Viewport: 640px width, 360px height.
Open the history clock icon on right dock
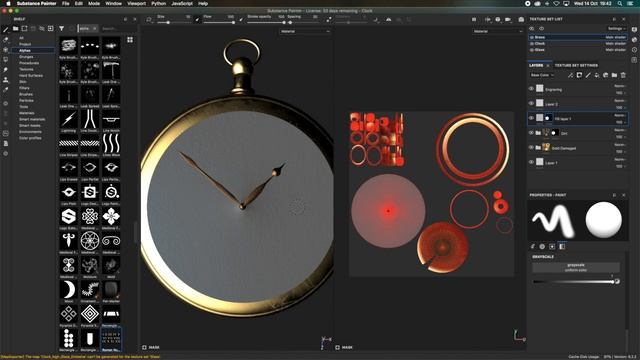pos(634,49)
